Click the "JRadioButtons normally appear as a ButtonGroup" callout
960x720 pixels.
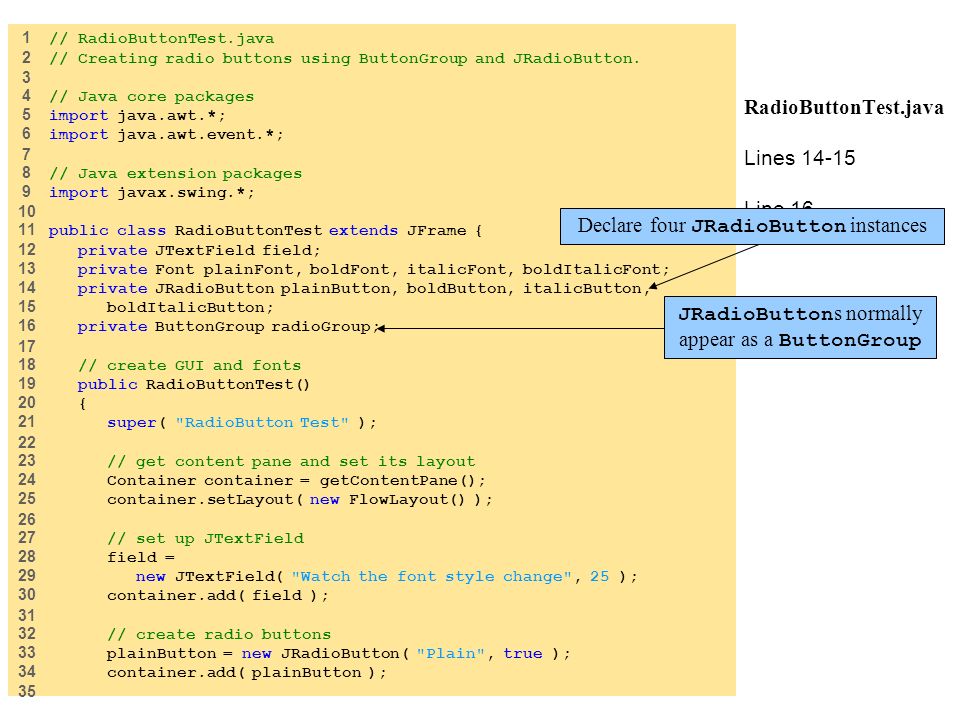click(x=800, y=328)
